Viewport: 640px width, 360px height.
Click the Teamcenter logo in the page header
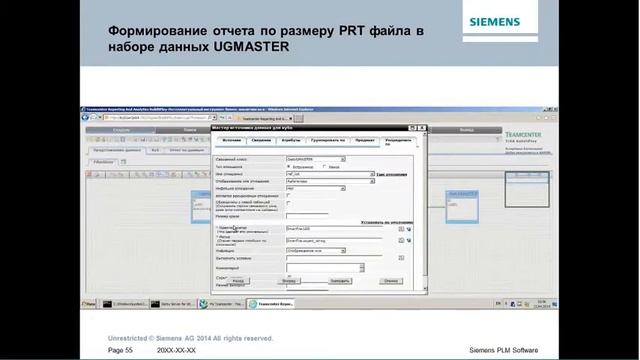523,134
